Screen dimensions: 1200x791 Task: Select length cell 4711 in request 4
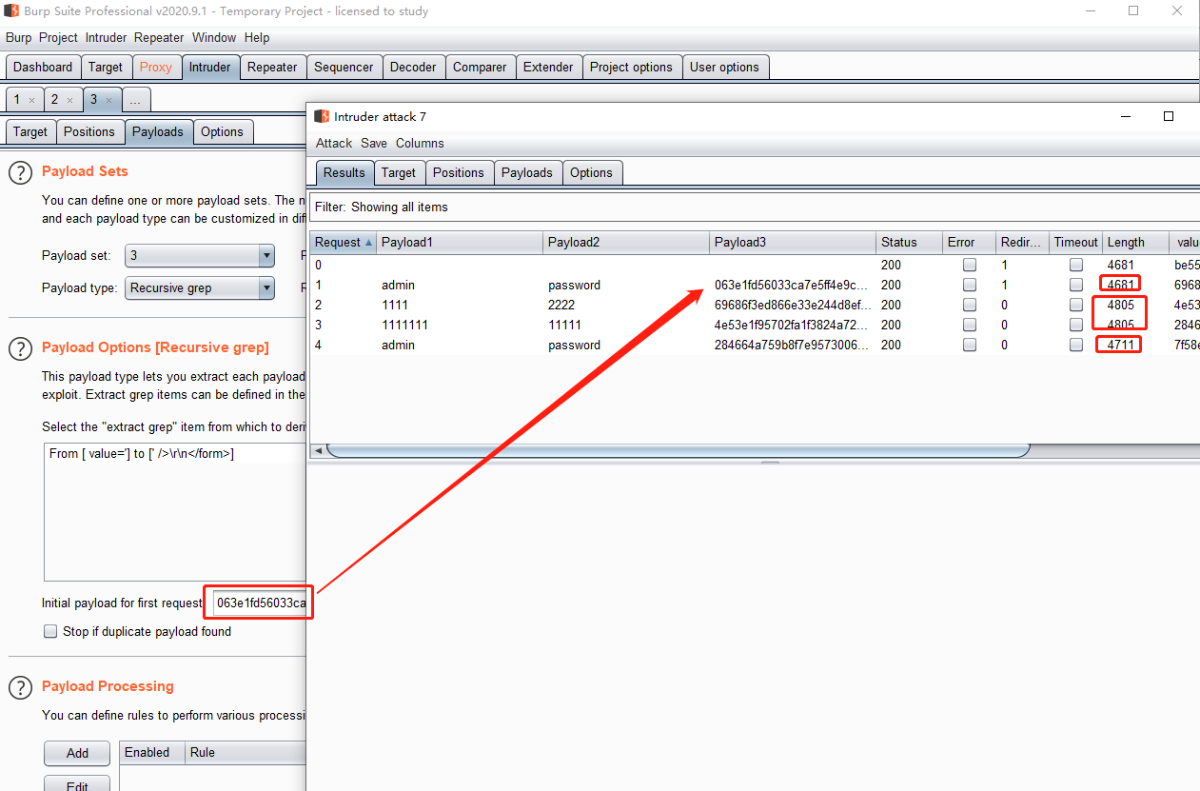point(1120,345)
